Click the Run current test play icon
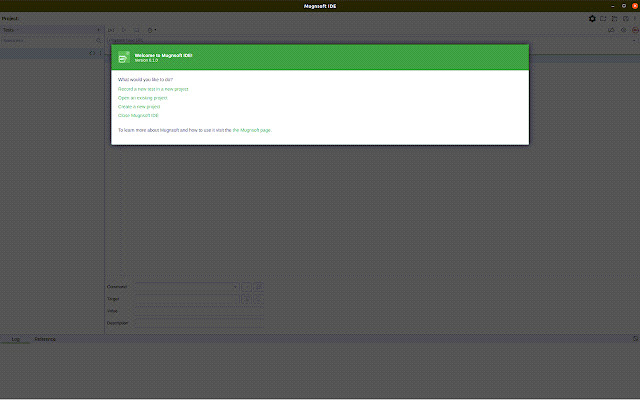 pyautogui.click(x=124, y=30)
